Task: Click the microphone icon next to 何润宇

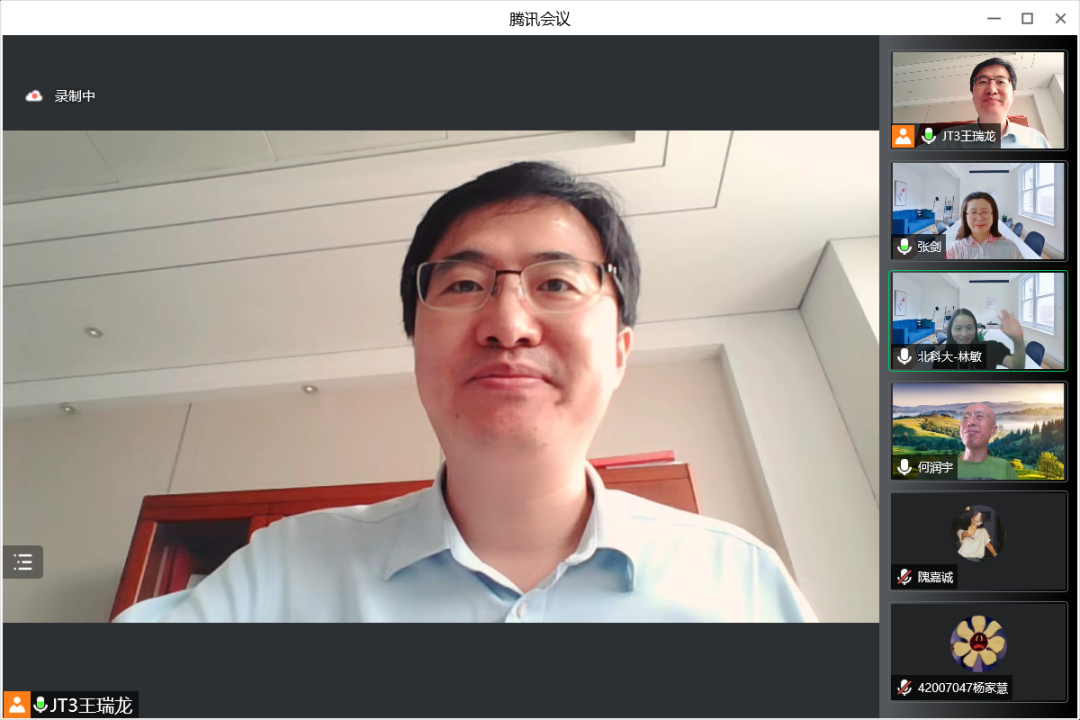Action: [905, 467]
